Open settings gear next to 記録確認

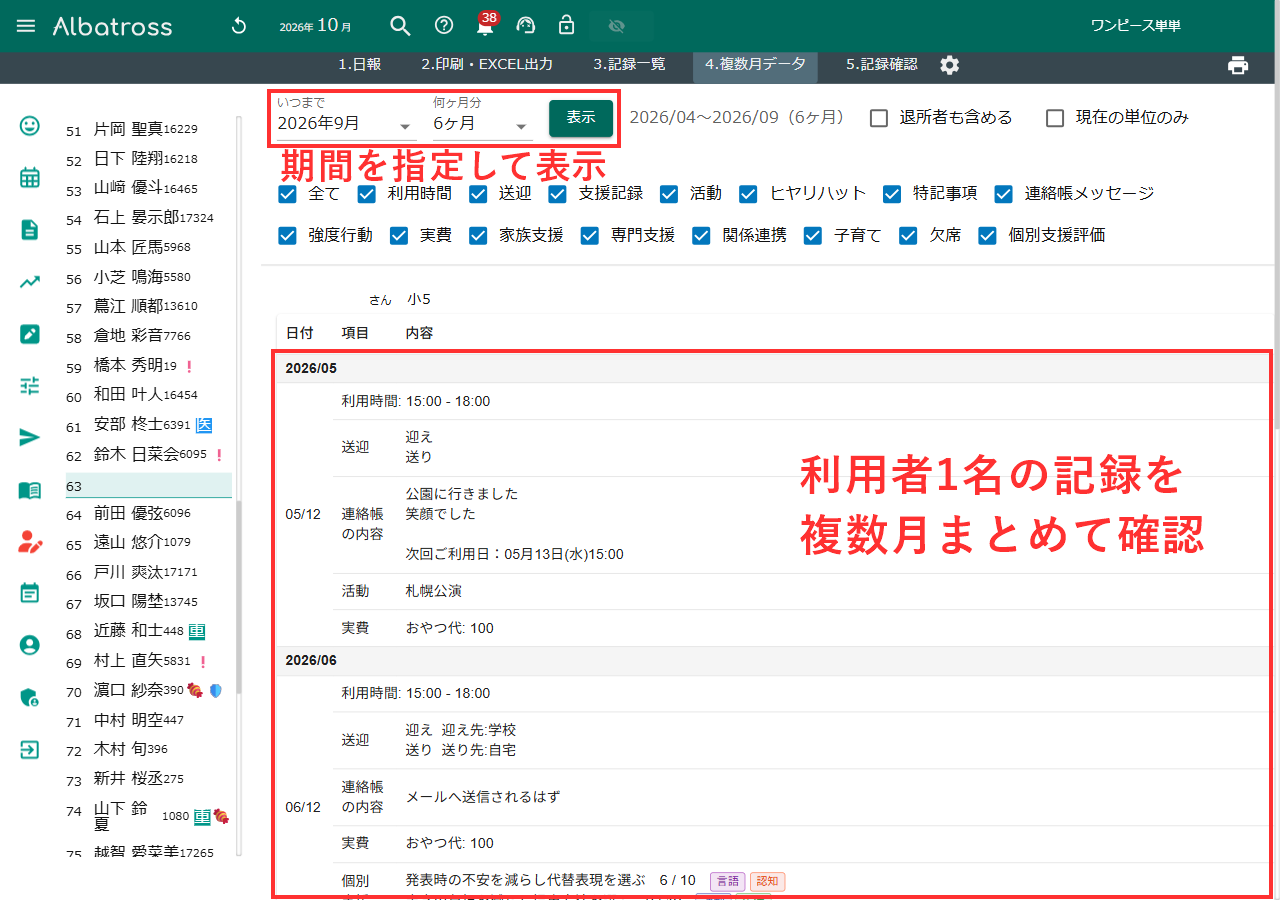[x=949, y=65]
